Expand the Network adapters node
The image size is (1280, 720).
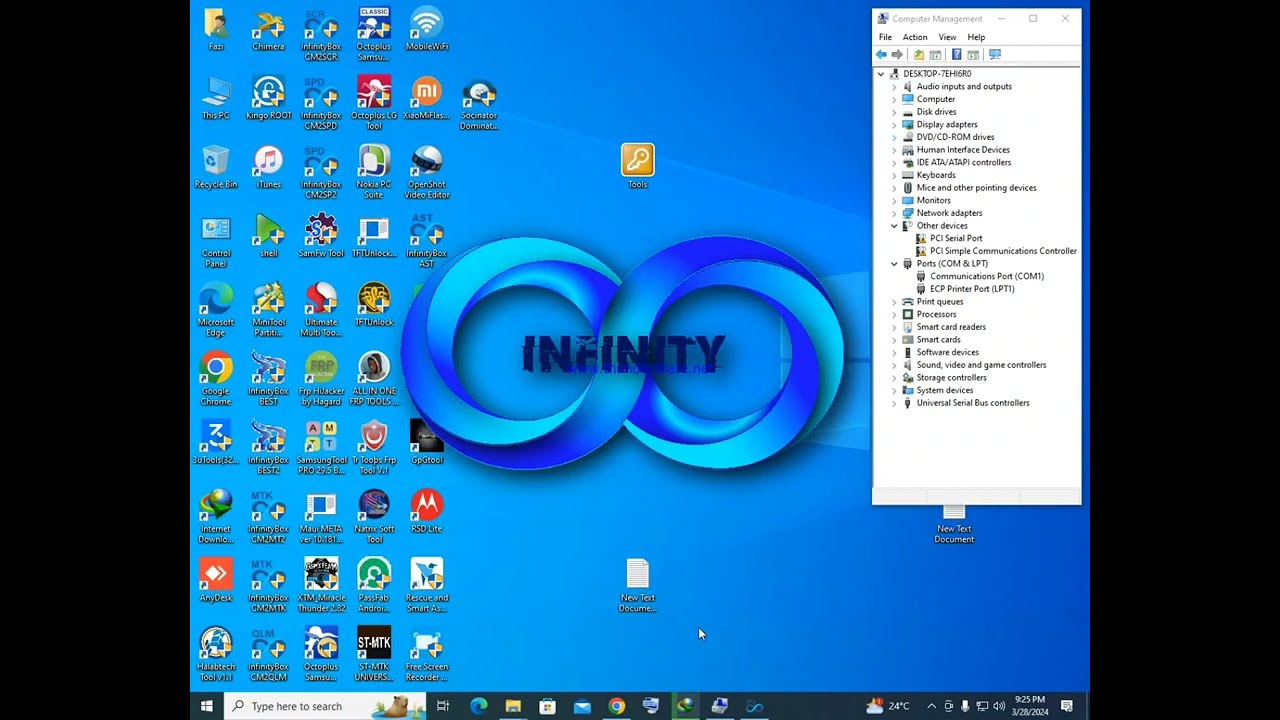pyautogui.click(x=894, y=213)
